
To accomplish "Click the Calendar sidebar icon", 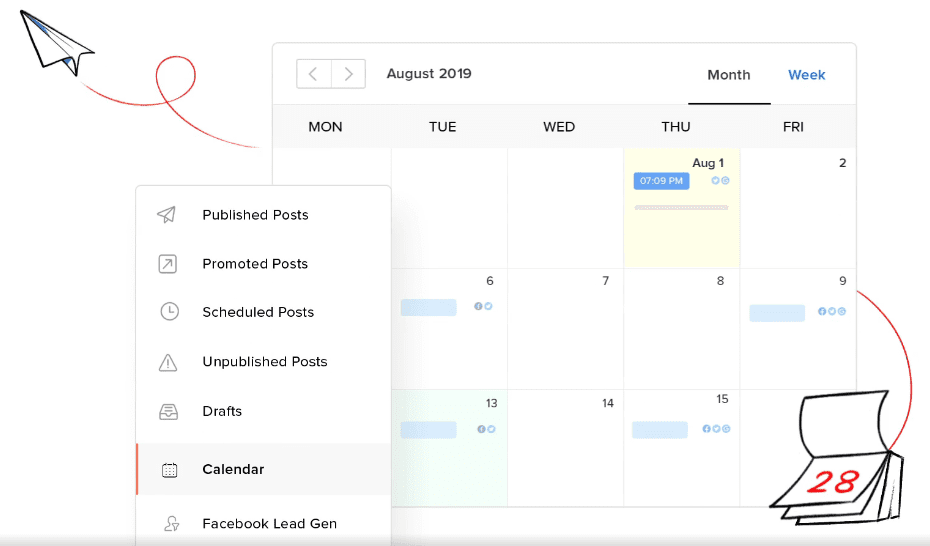I will (x=169, y=470).
